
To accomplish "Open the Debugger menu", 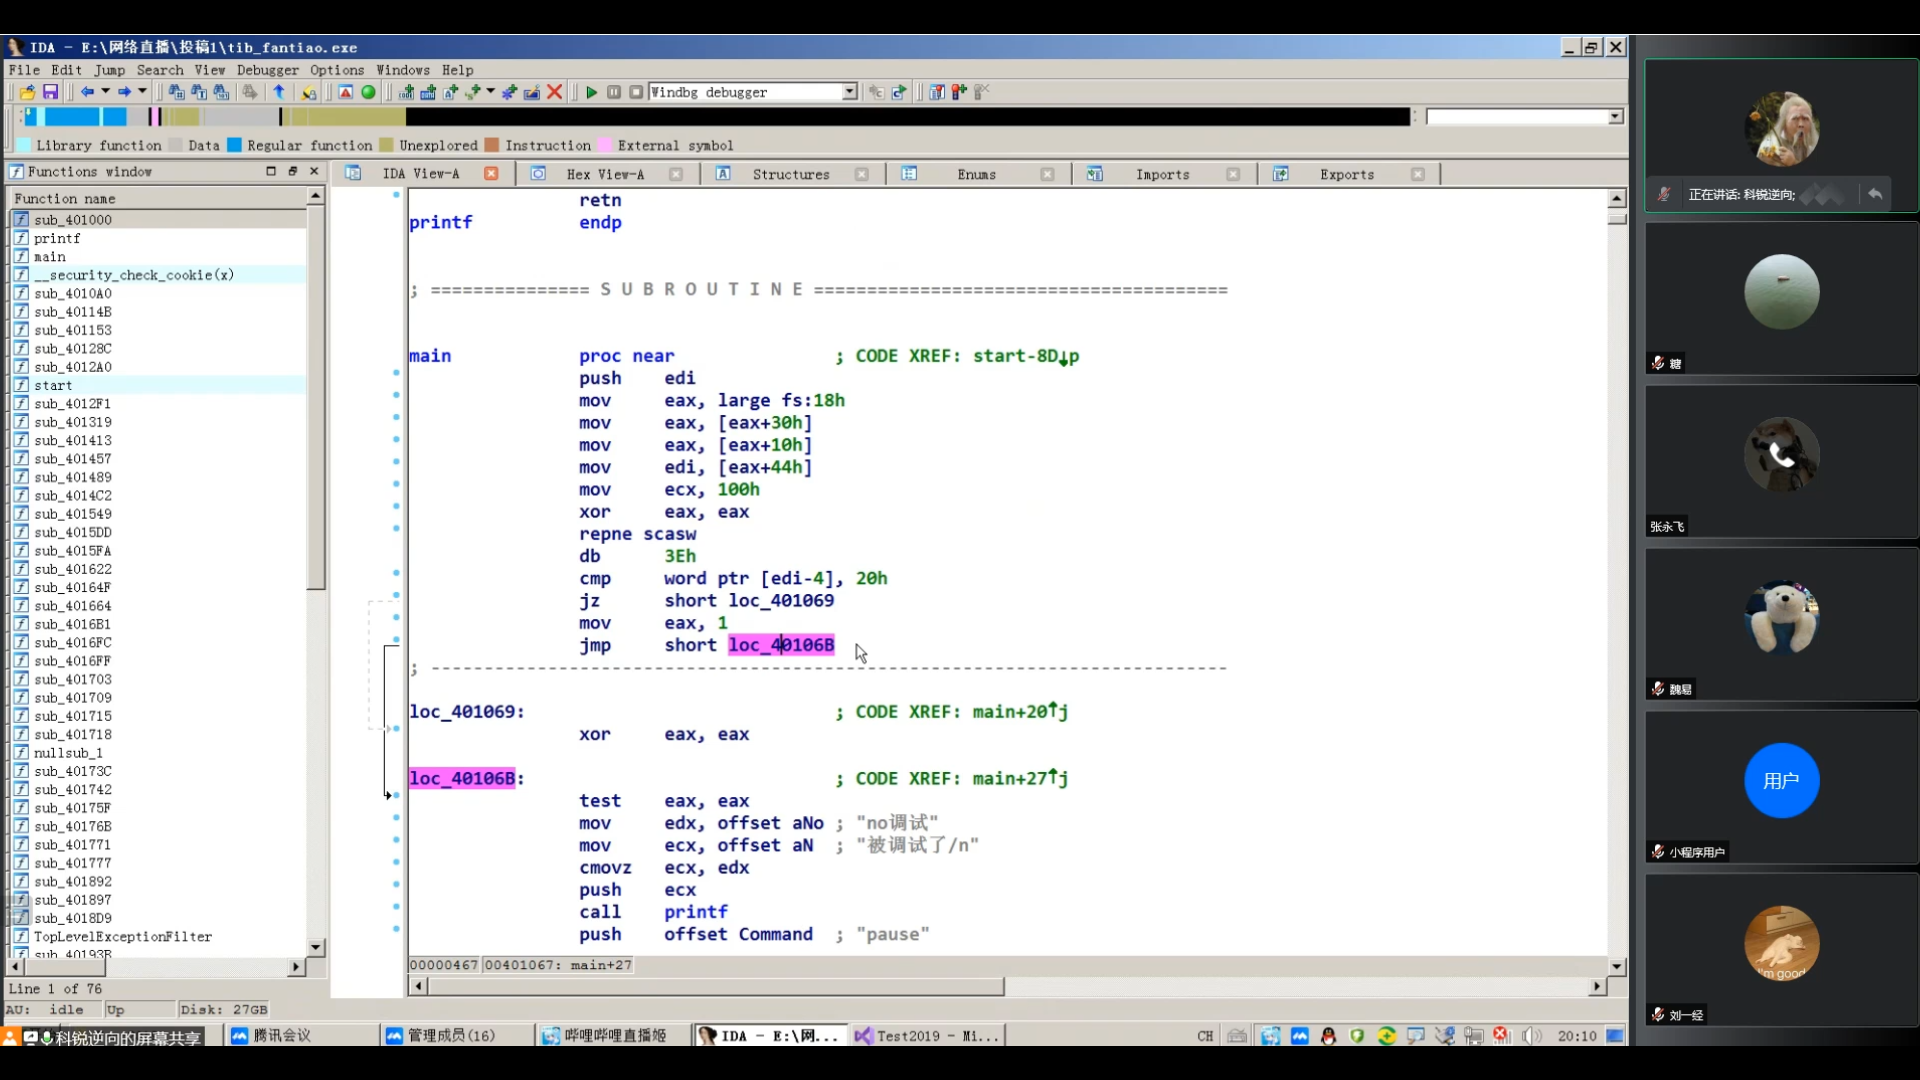I will [x=267, y=70].
